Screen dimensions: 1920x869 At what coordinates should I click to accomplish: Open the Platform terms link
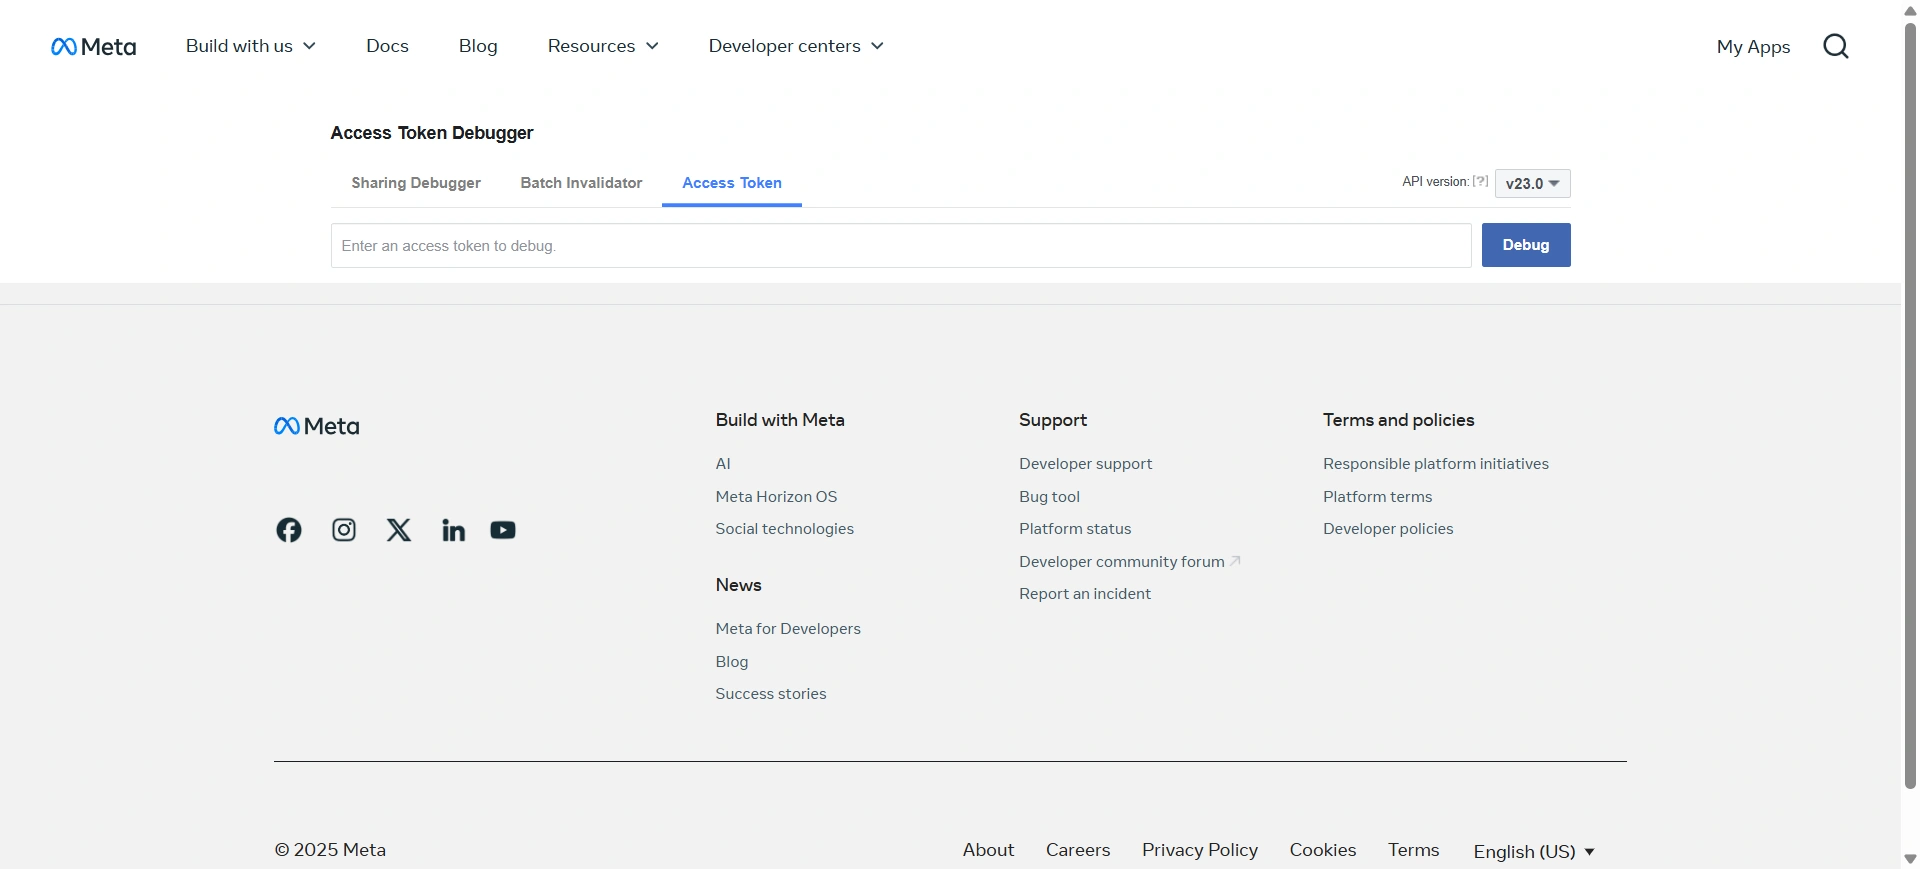point(1377,497)
